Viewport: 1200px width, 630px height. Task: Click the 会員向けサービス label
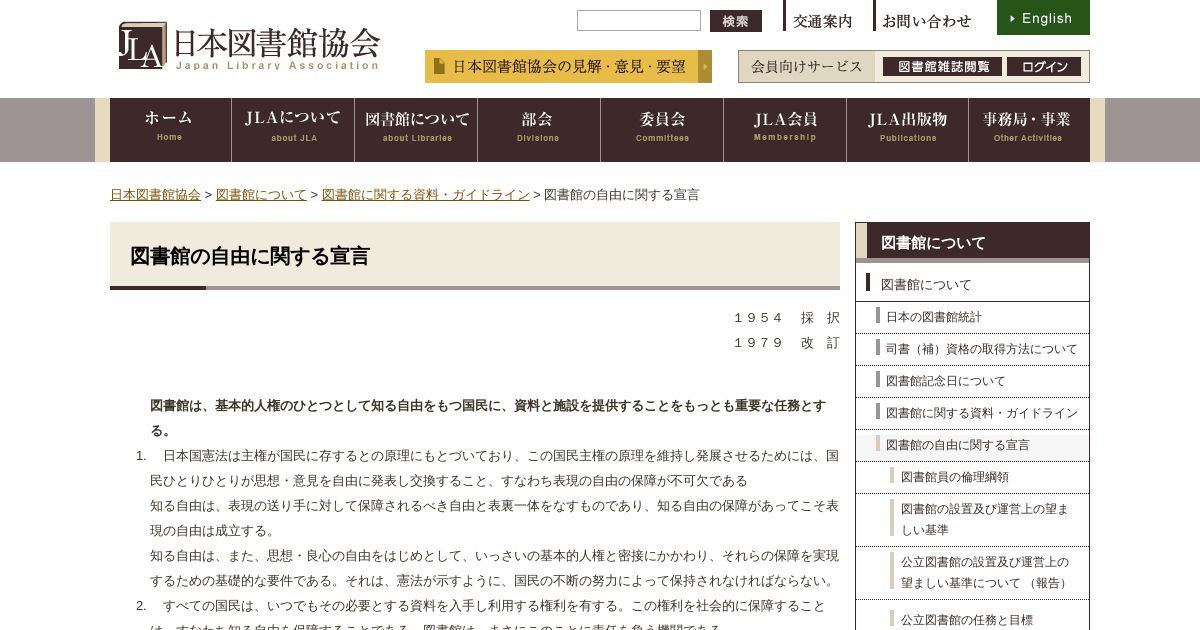(807, 67)
